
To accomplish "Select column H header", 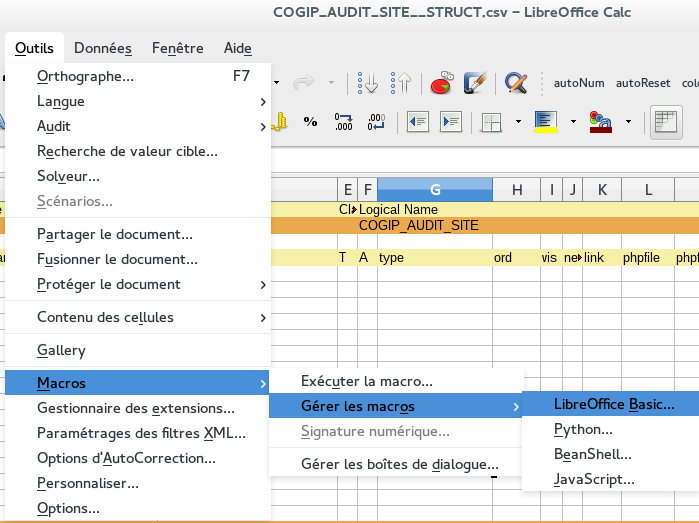I will tap(517, 190).
